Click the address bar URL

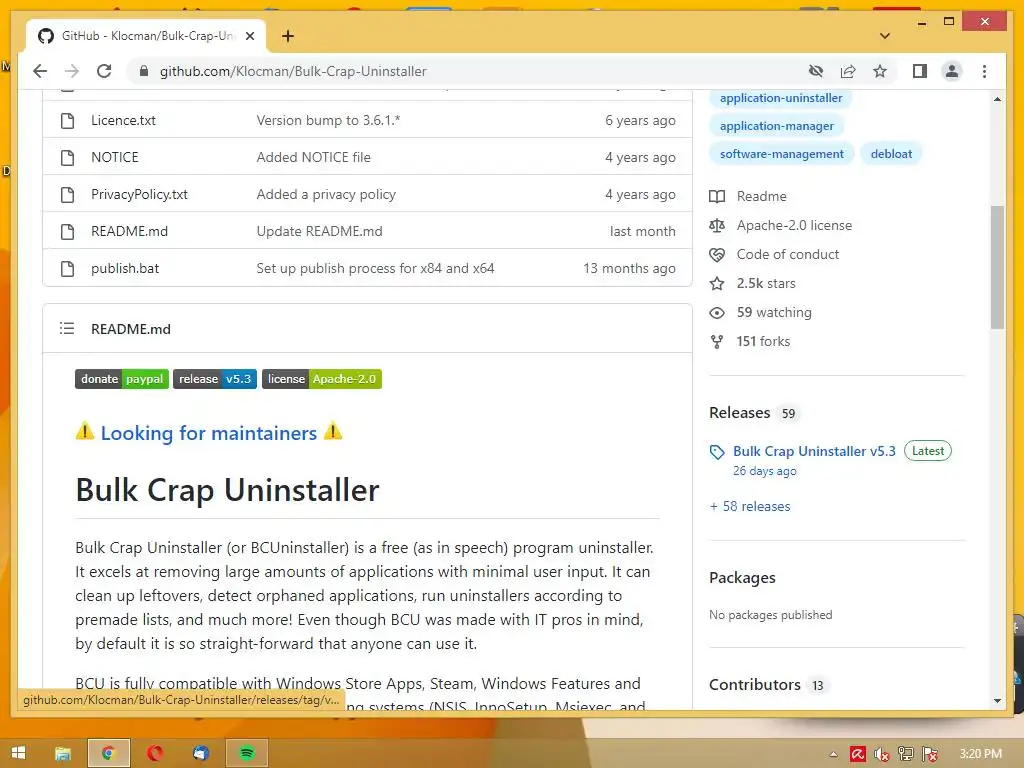(293, 71)
